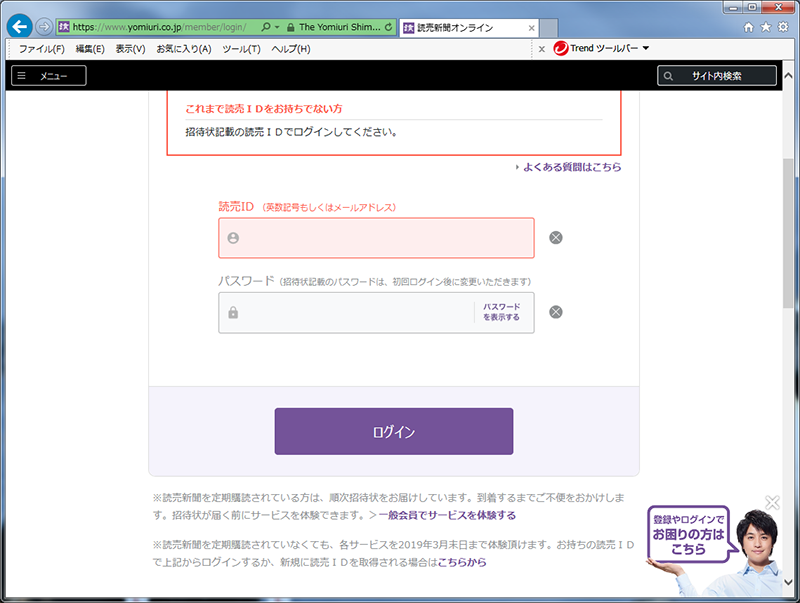Maximize the browser window
The width and height of the screenshot is (800, 603).
752,7
